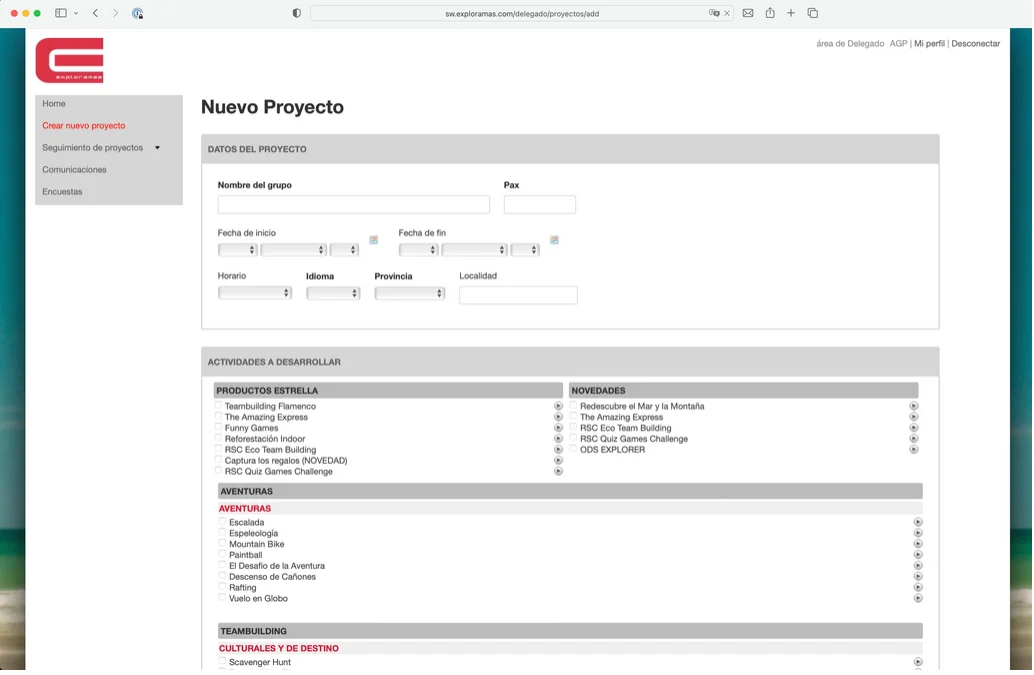The image size is (1034, 675).
Task: Click the Desconectar link
Action: click(x=975, y=44)
